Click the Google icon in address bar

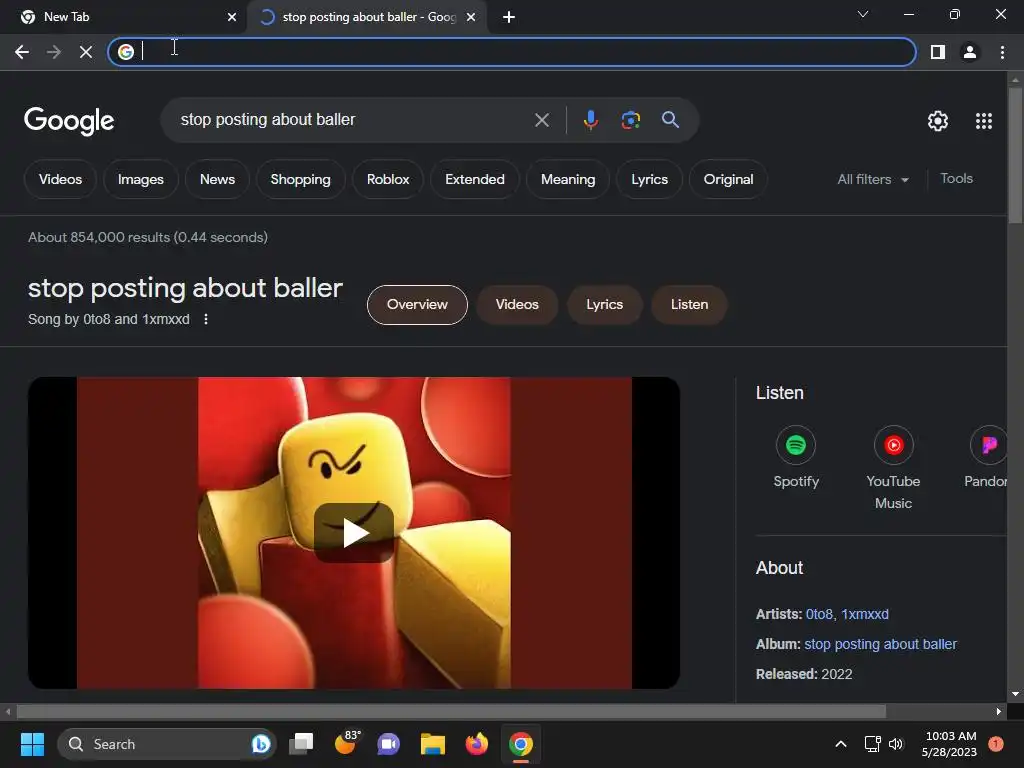coord(126,52)
